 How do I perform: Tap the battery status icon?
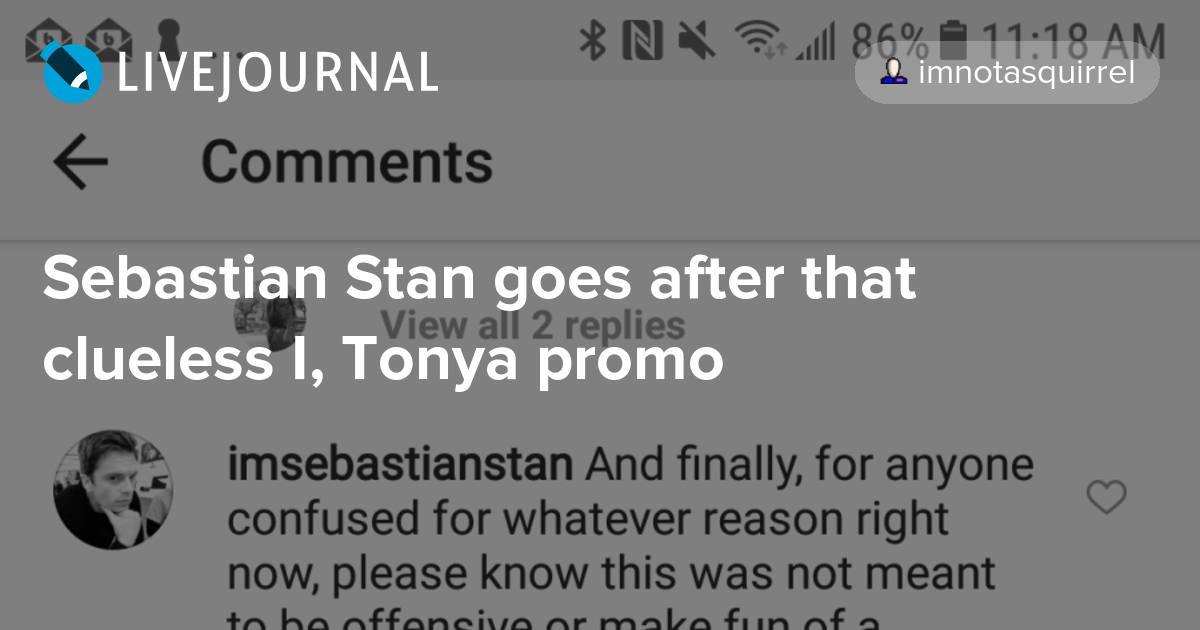(x=955, y=40)
